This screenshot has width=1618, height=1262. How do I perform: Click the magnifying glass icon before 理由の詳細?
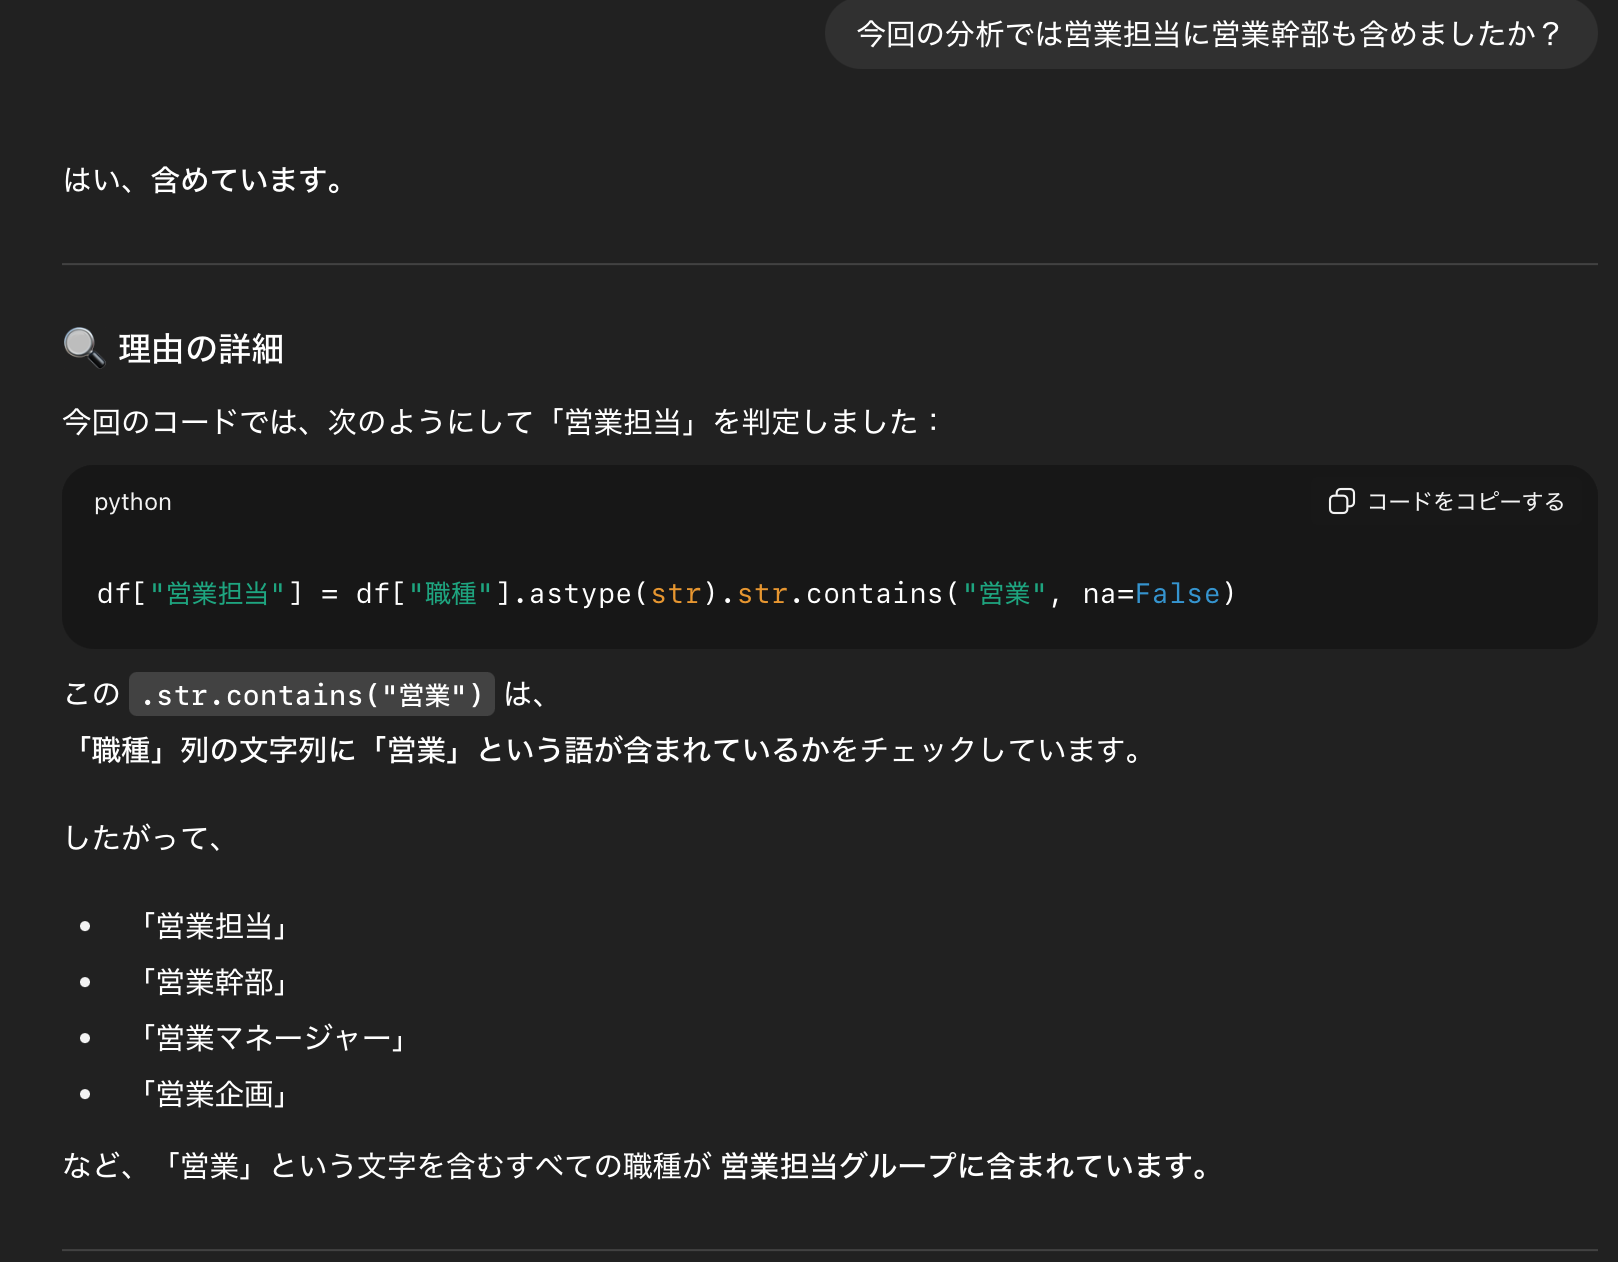click(83, 349)
